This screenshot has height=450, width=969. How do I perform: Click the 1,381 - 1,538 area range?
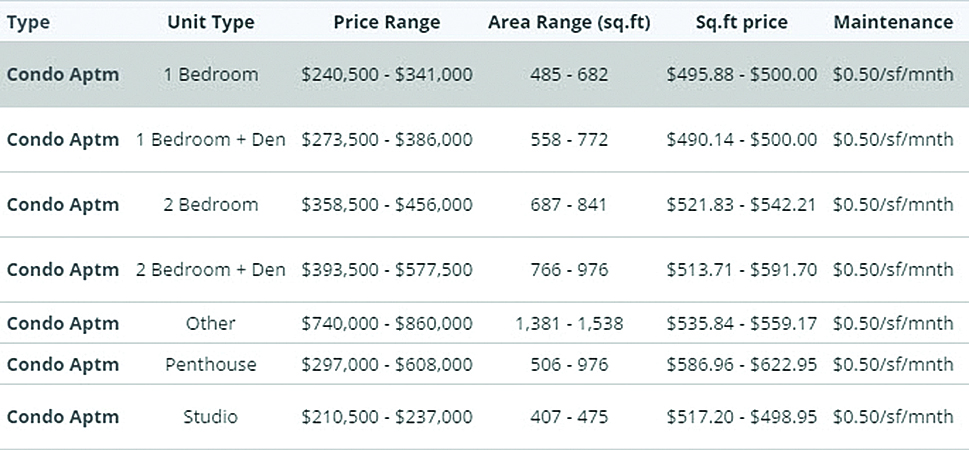[x=569, y=323]
